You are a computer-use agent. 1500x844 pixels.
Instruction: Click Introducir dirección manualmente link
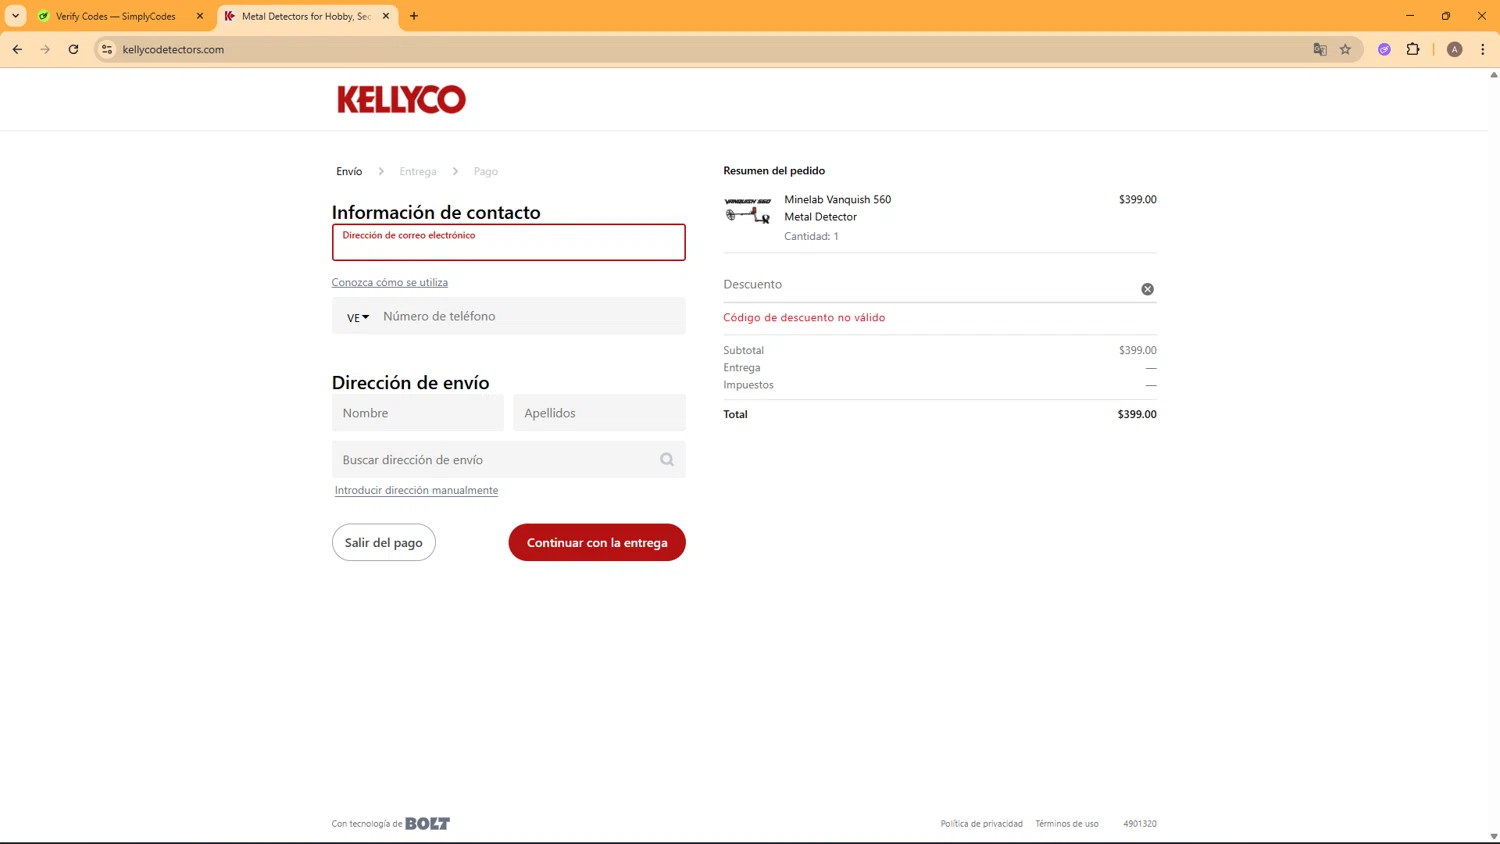(416, 490)
